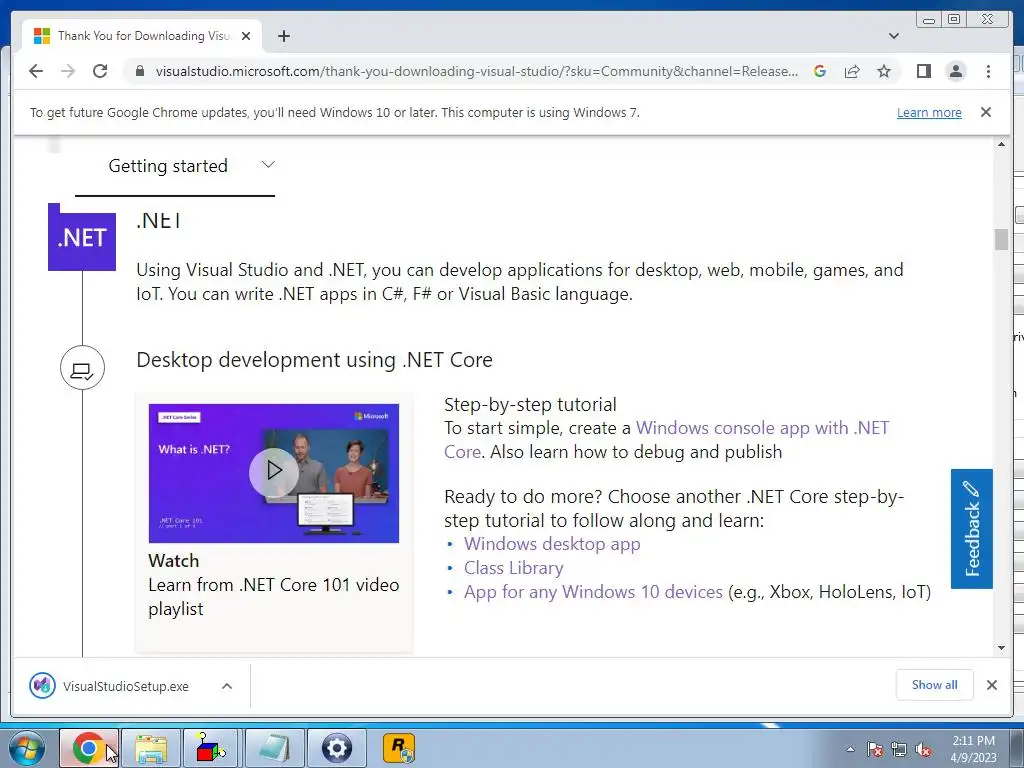Click Show all downloads
1024x768 pixels.
pyautogui.click(x=935, y=685)
